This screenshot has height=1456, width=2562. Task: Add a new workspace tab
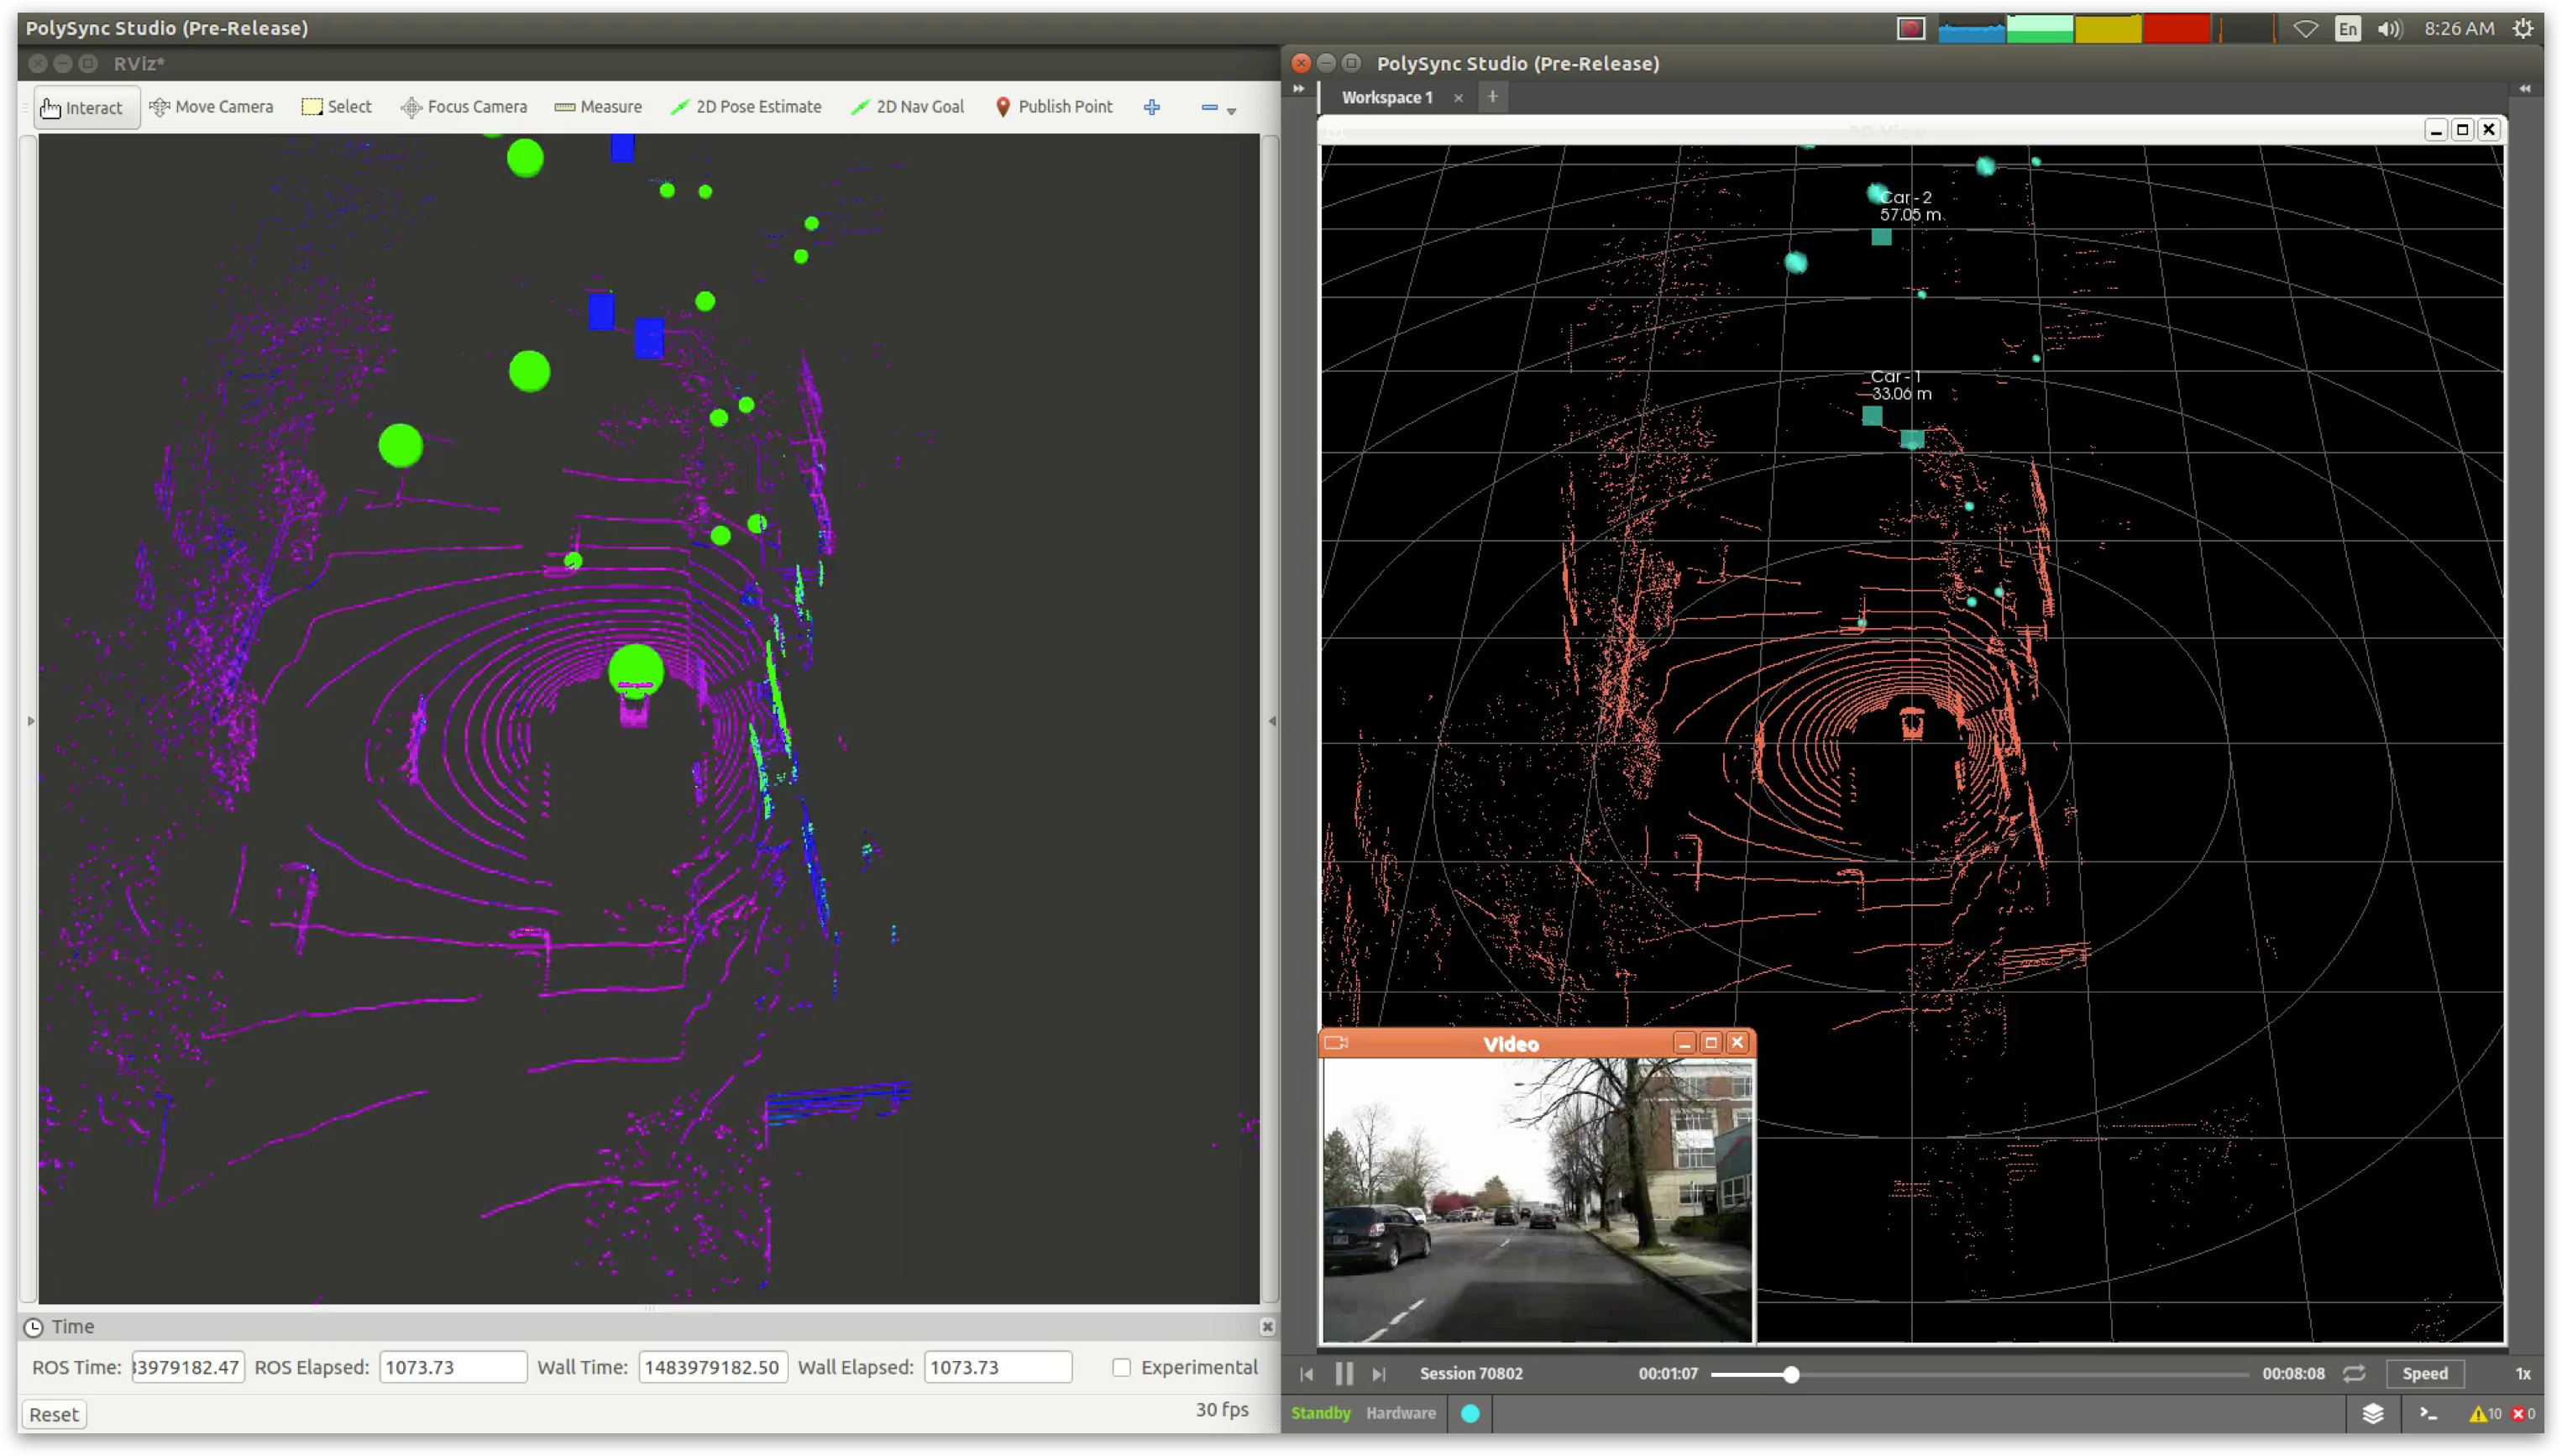(x=1492, y=96)
